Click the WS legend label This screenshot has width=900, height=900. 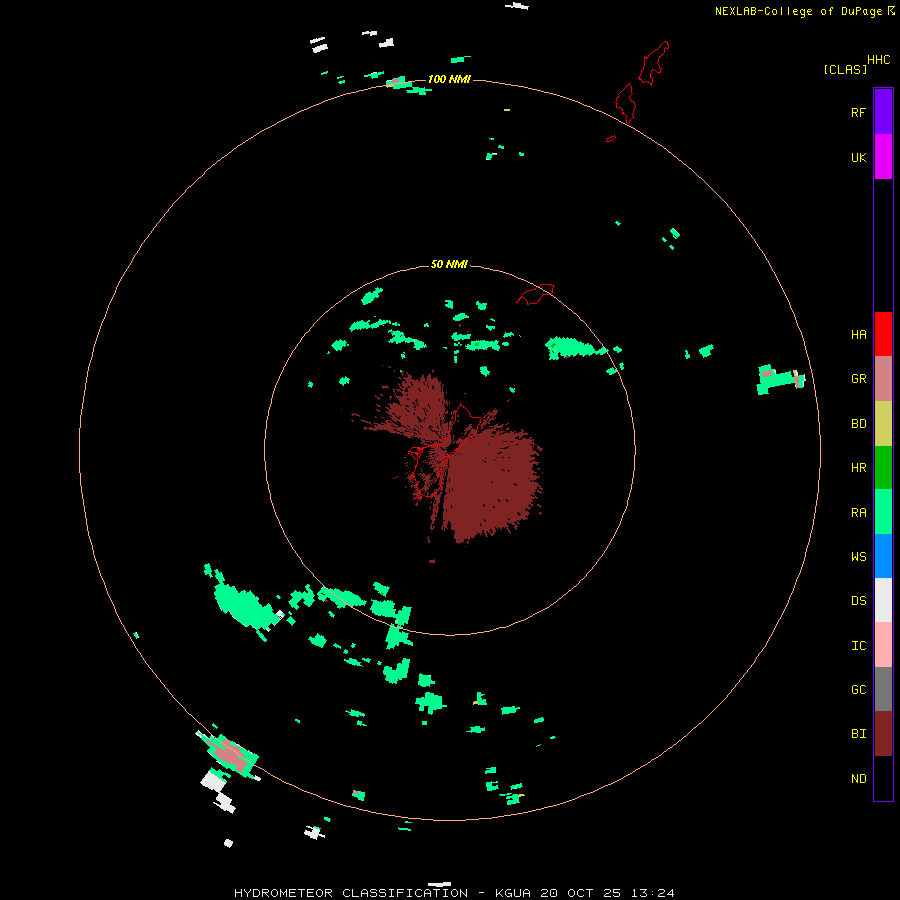pos(858,556)
